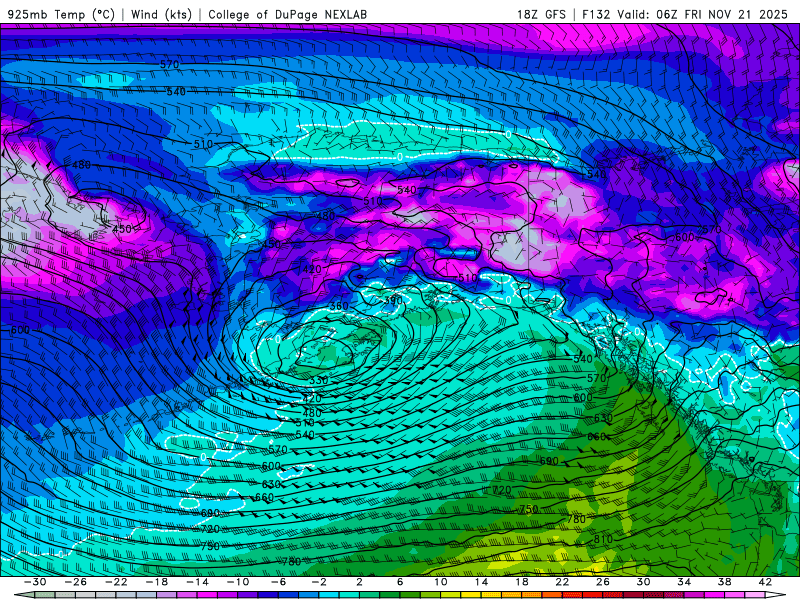This screenshot has width=800, height=600.
Task: Click the '925mb Temp (°C)' title text
Action: 61,14
